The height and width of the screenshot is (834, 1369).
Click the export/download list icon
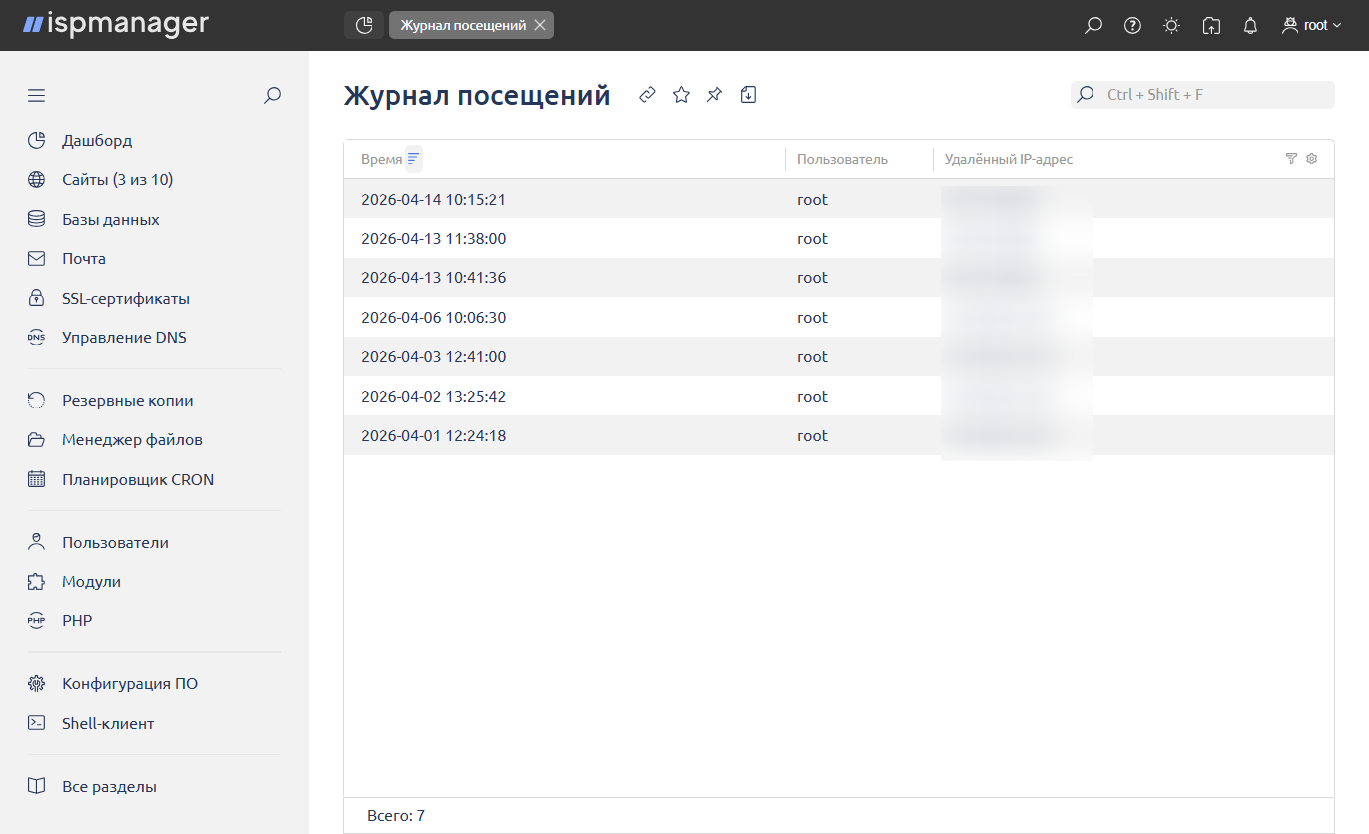click(x=749, y=95)
